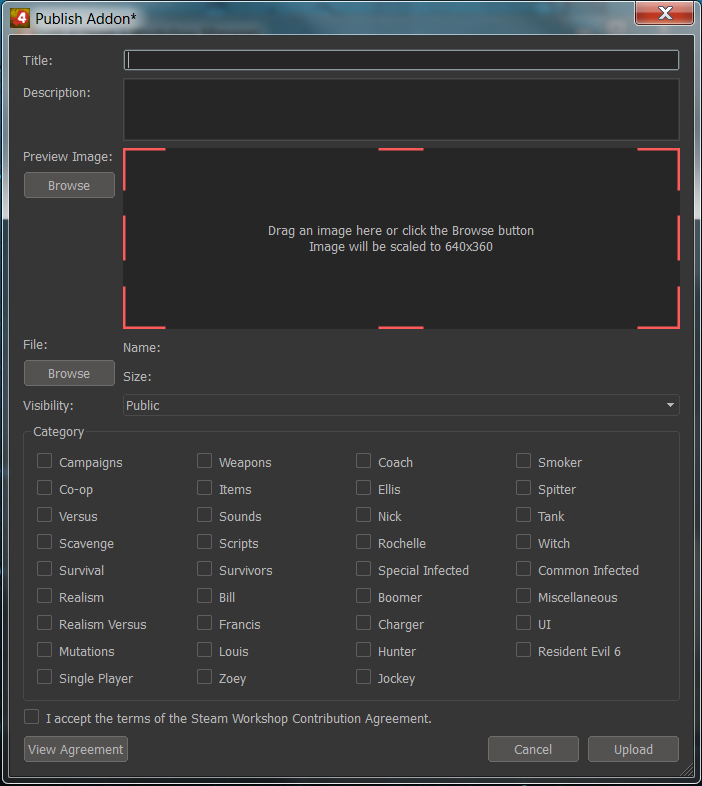The image size is (702, 786).
Task: Check the Co-op category
Action: (45, 488)
